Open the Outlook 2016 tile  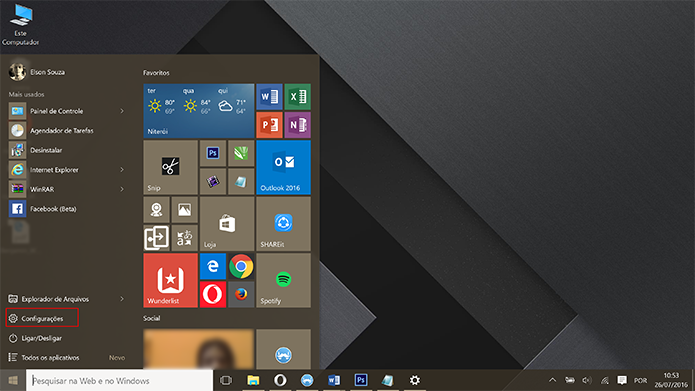pyautogui.click(x=283, y=167)
